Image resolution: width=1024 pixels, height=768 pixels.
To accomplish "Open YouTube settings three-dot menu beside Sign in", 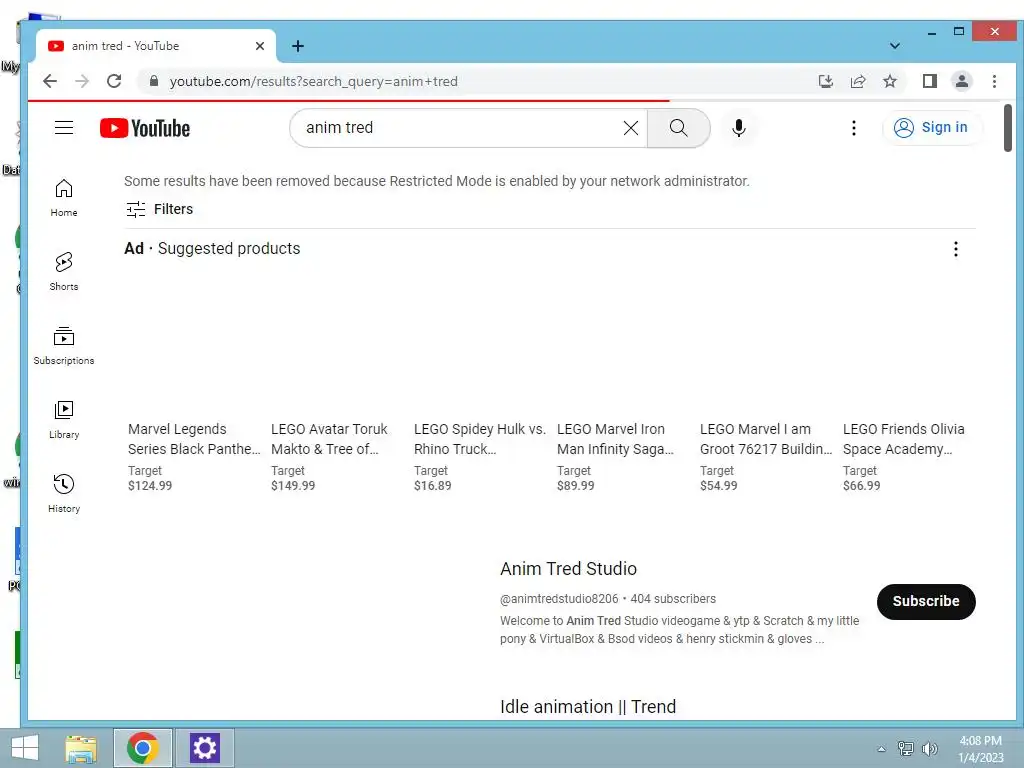I will pyautogui.click(x=854, y=128).
